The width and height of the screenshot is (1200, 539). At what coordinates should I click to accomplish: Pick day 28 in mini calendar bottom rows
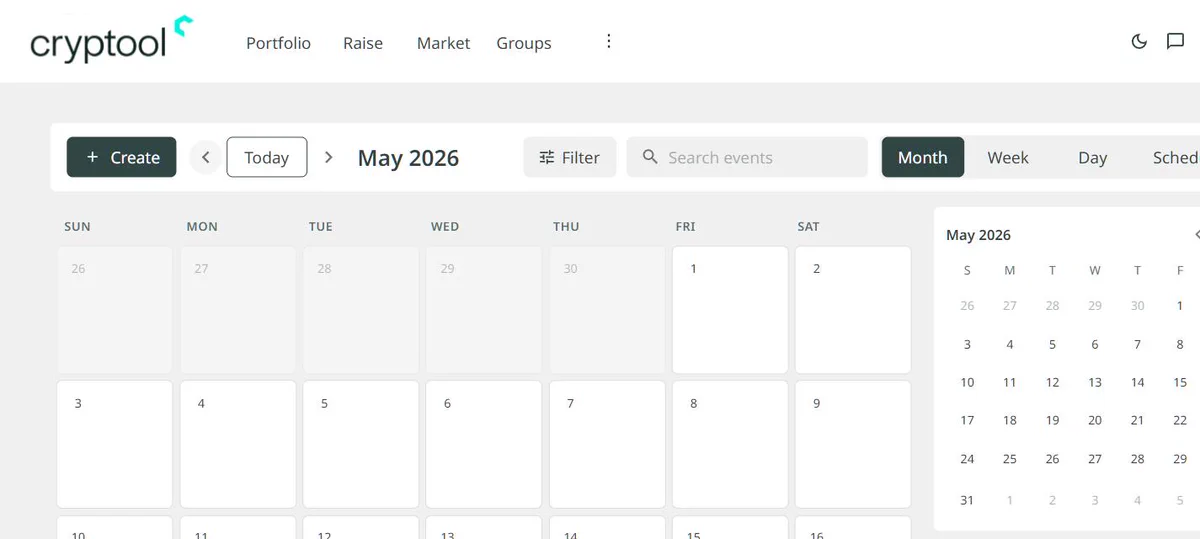click(1137, 459)
